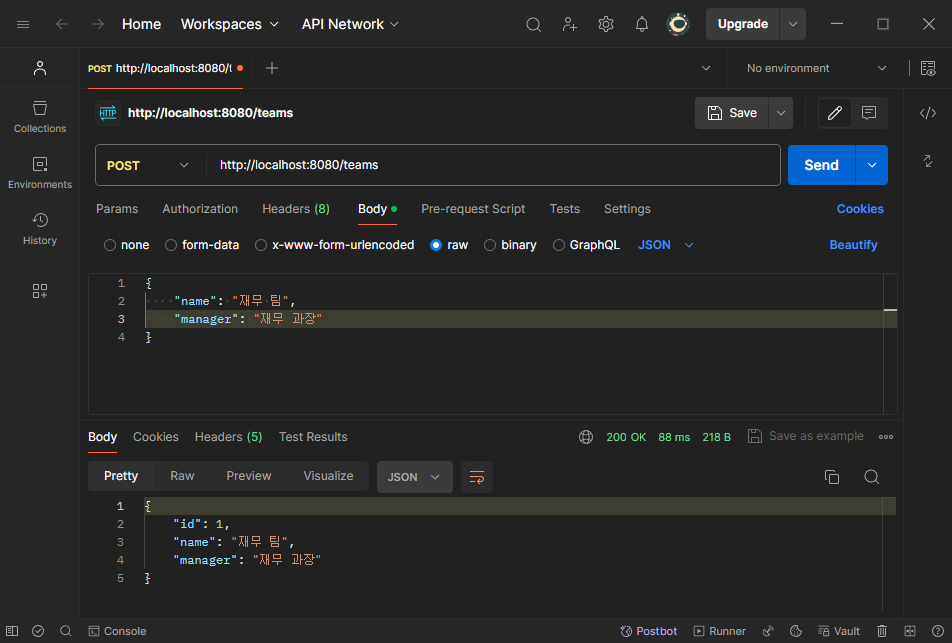
Task: Open the Pre-request Script tab
Action: tap(473, 209)
